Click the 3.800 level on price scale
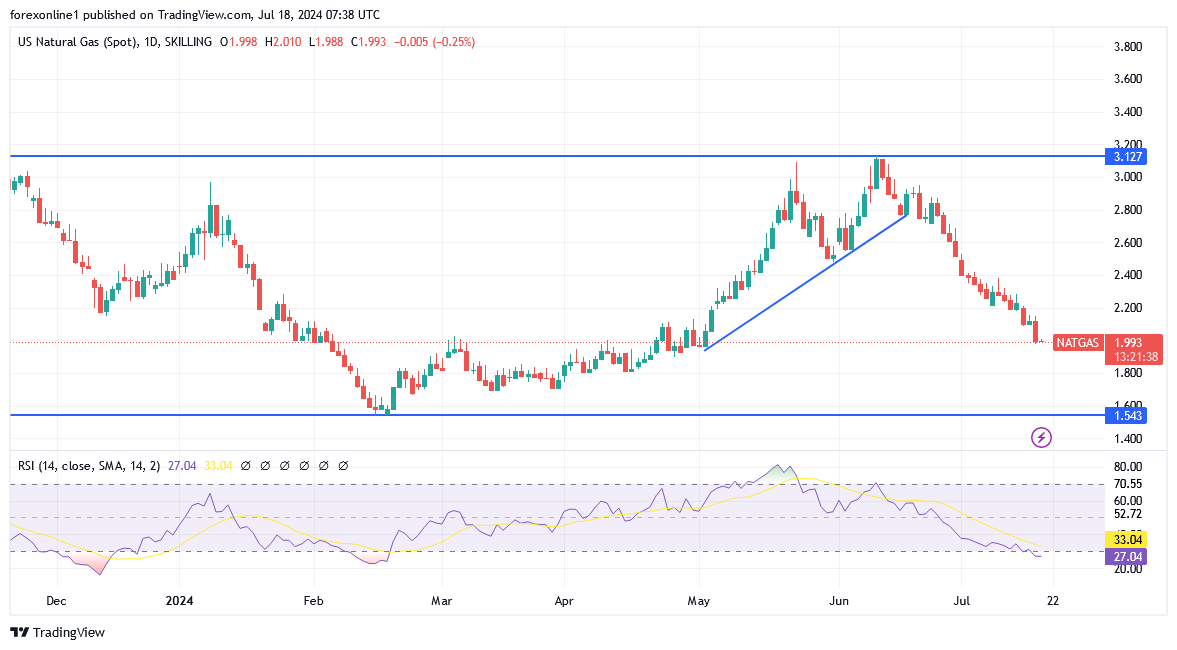Screen dimensions: 1177x650 [x=1129, y=47]
